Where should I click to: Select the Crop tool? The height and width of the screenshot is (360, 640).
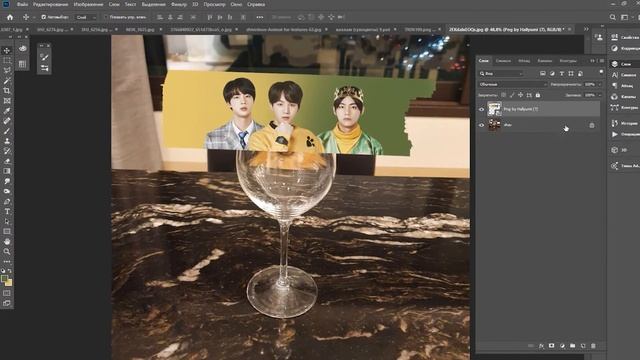[7, 91]
